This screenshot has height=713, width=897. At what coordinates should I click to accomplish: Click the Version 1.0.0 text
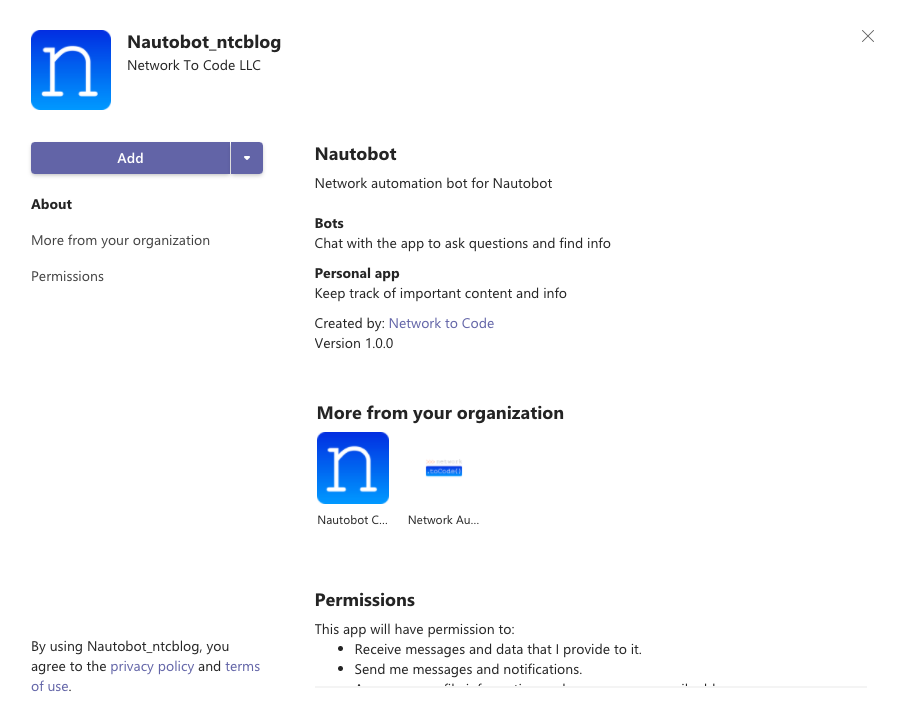[x=354, y=343]
